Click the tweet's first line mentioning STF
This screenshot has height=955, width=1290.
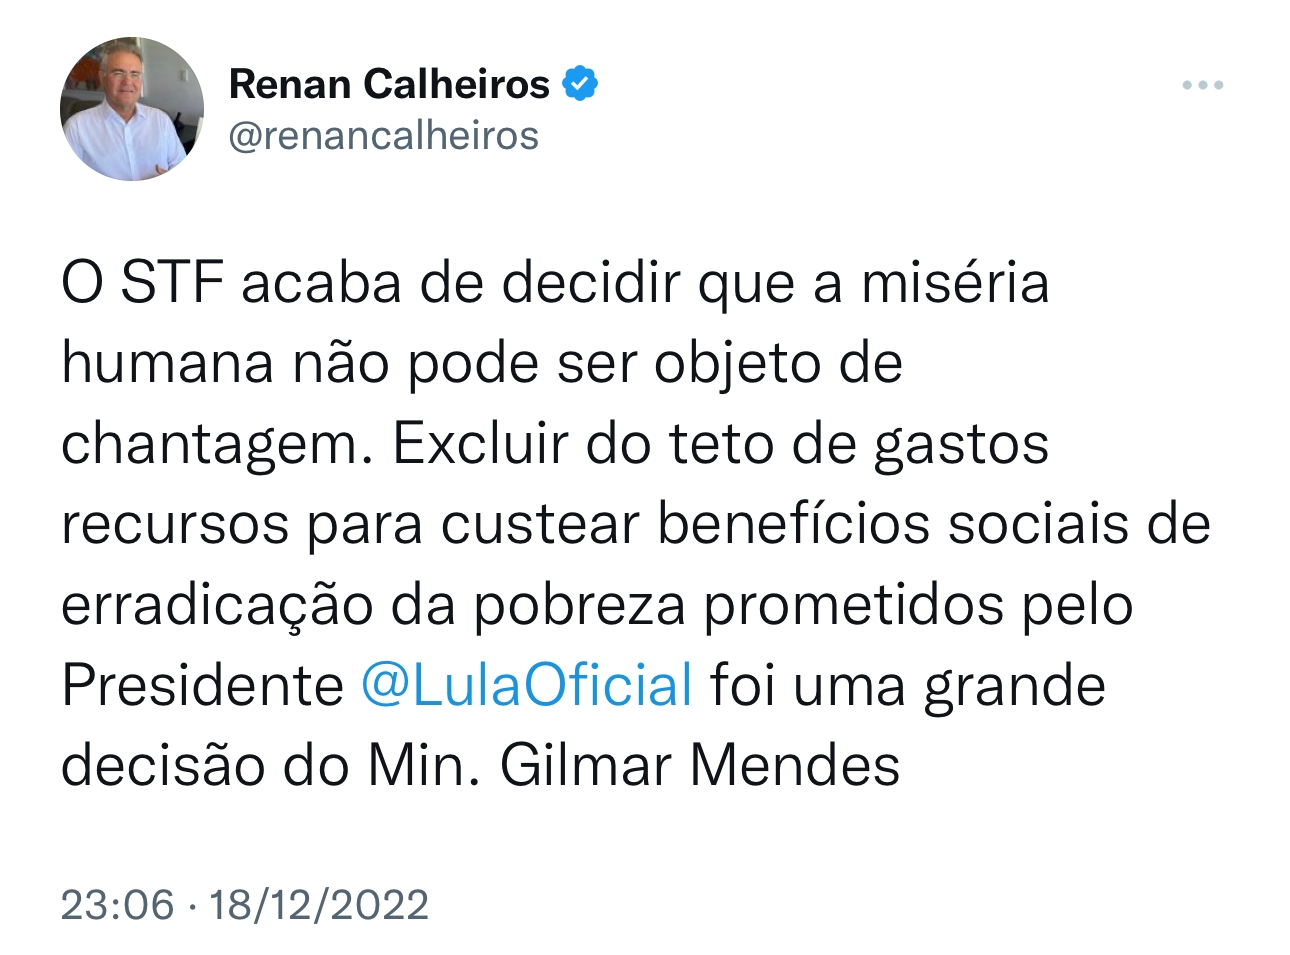click(555, 283)
